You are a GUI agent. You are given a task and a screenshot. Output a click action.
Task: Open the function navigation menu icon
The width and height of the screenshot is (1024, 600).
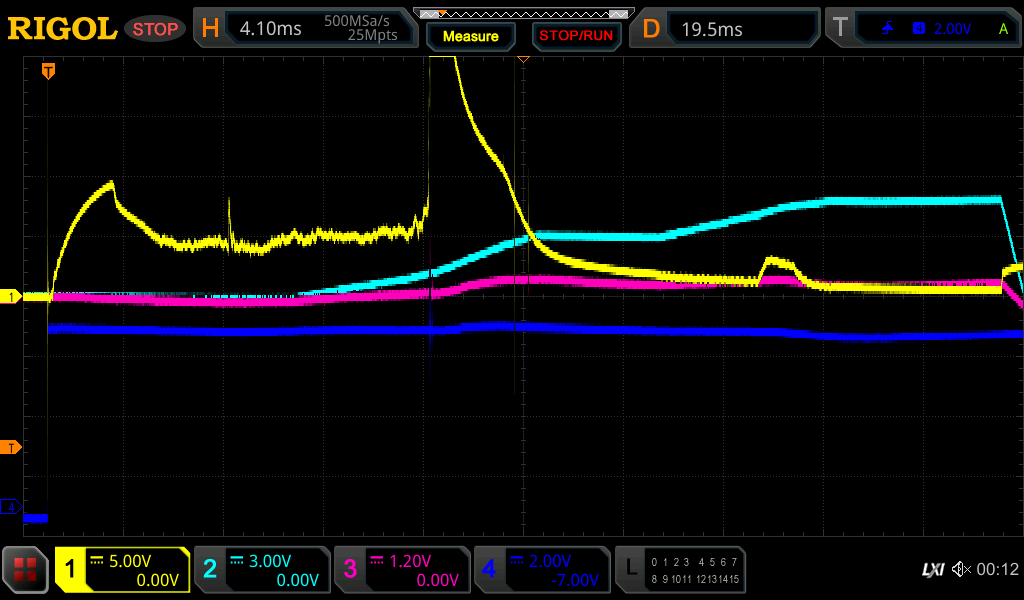pos(25,570)
